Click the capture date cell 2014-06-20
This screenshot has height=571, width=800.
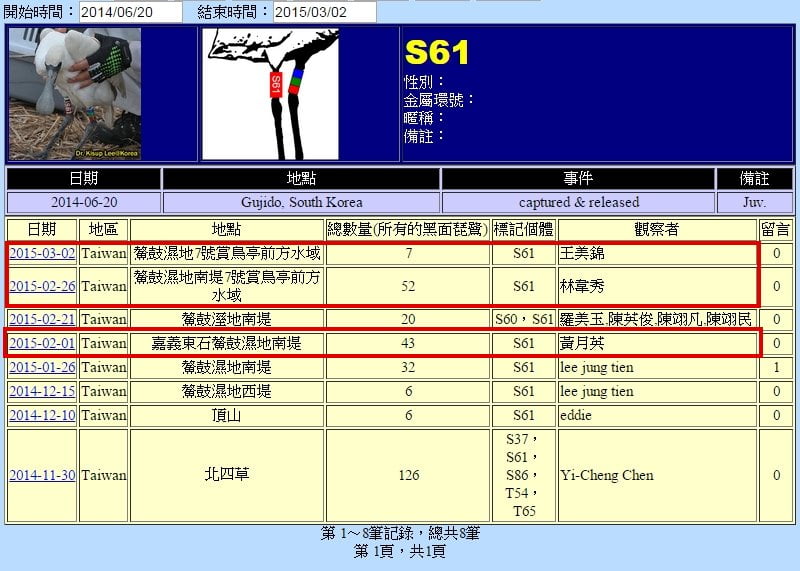tap(84, 202)
